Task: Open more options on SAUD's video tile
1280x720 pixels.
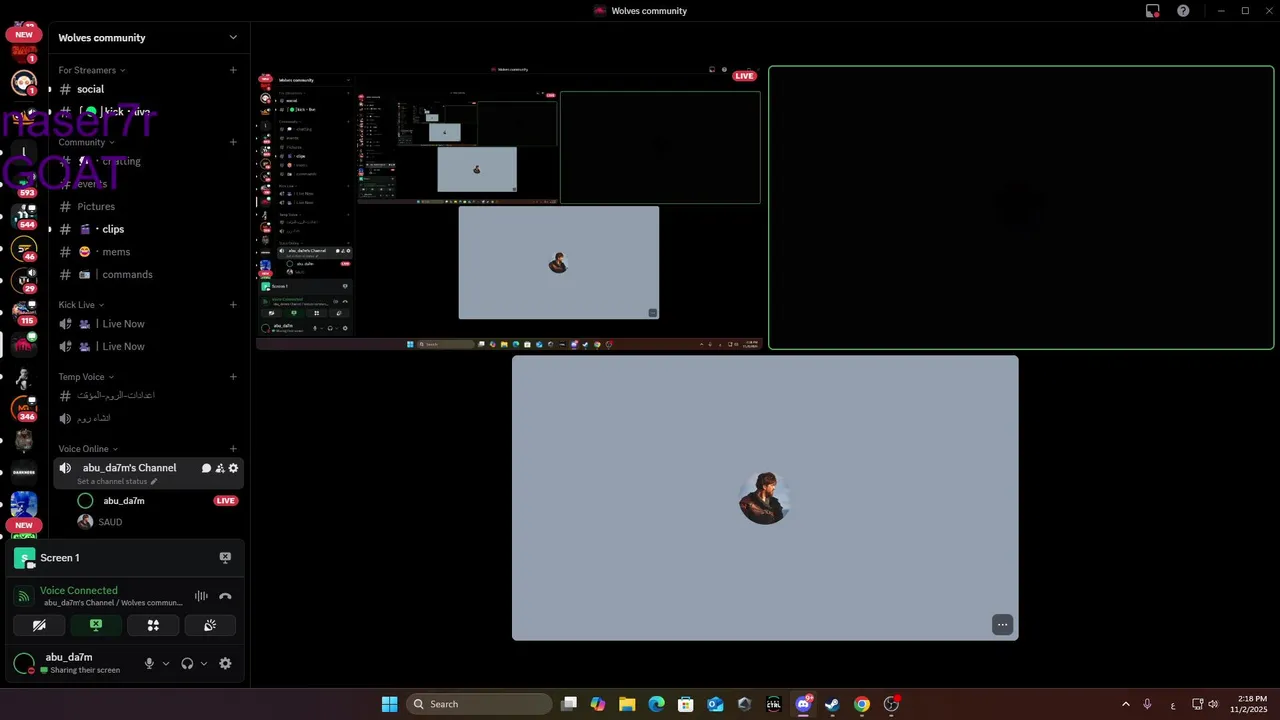Action: pos(1002,625)
